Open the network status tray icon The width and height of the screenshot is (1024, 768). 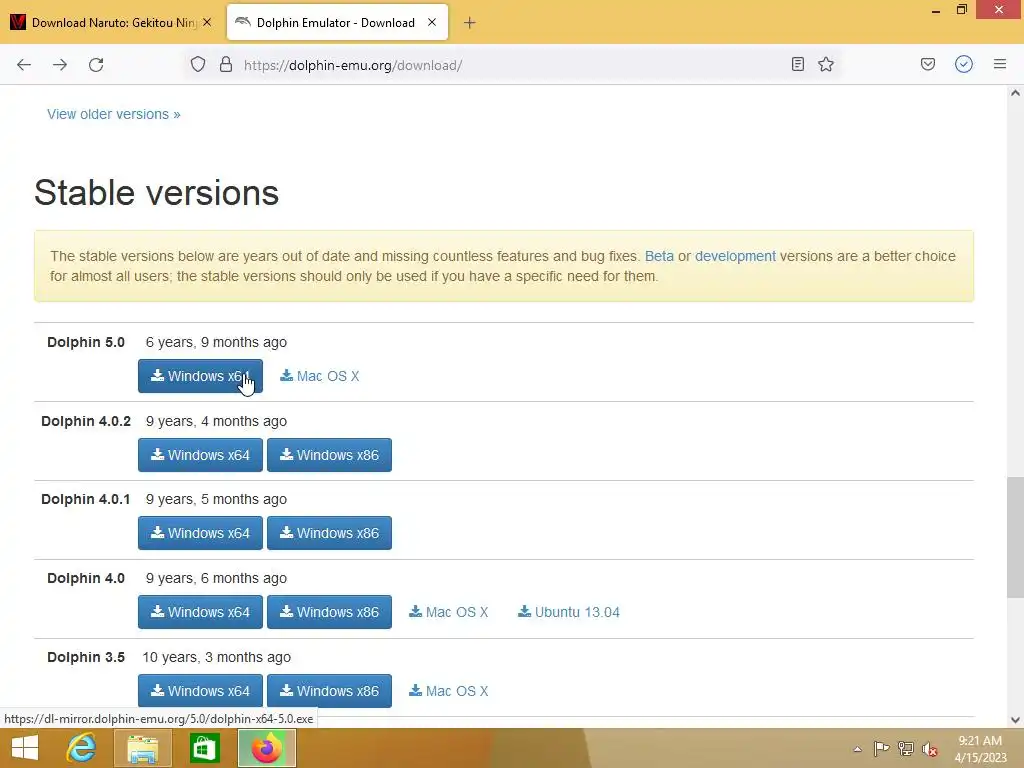(906, 748)
